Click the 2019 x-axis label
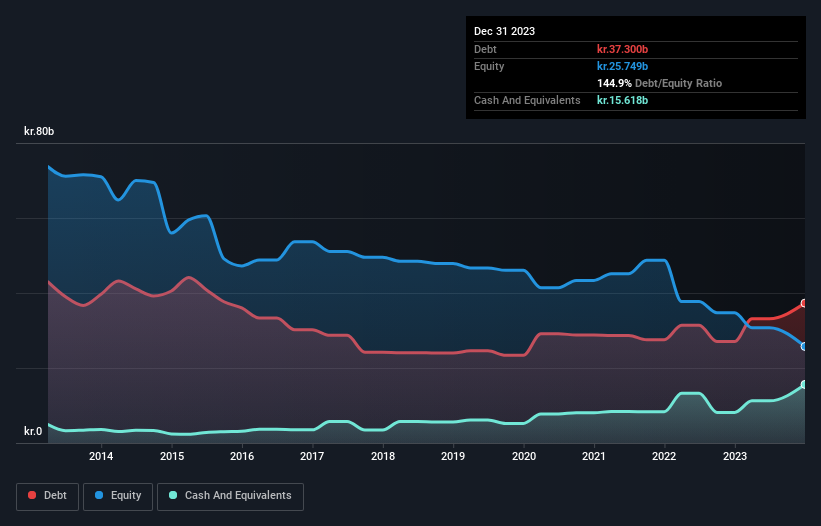 pyautogui.click(x=453, y=456)
